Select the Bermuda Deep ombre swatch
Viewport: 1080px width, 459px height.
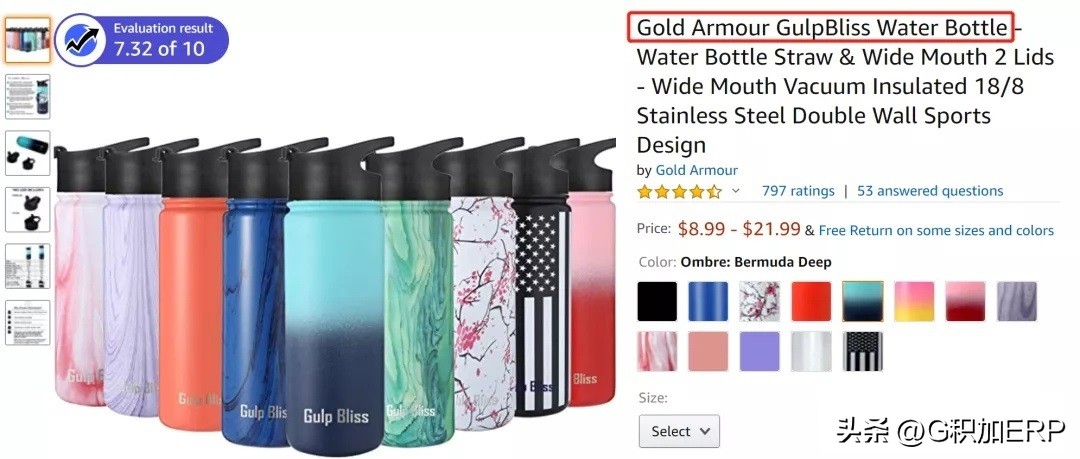click(x=862, y=301)
